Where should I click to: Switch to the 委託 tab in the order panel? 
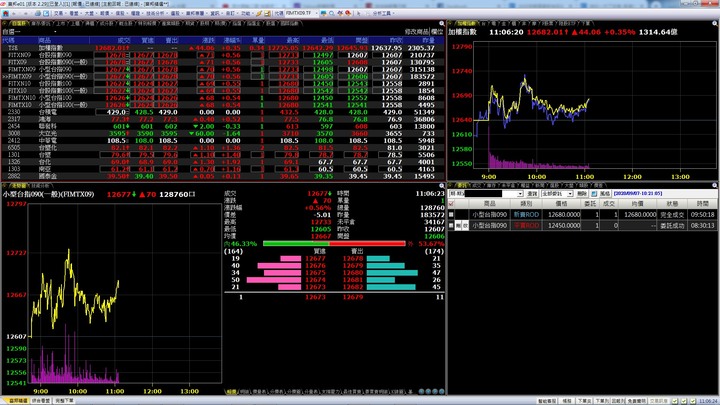coord(461,185)
